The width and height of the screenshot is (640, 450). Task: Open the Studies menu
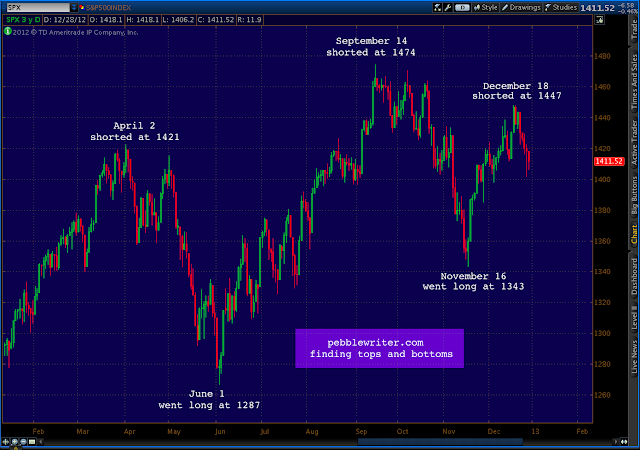pos(561,7)
